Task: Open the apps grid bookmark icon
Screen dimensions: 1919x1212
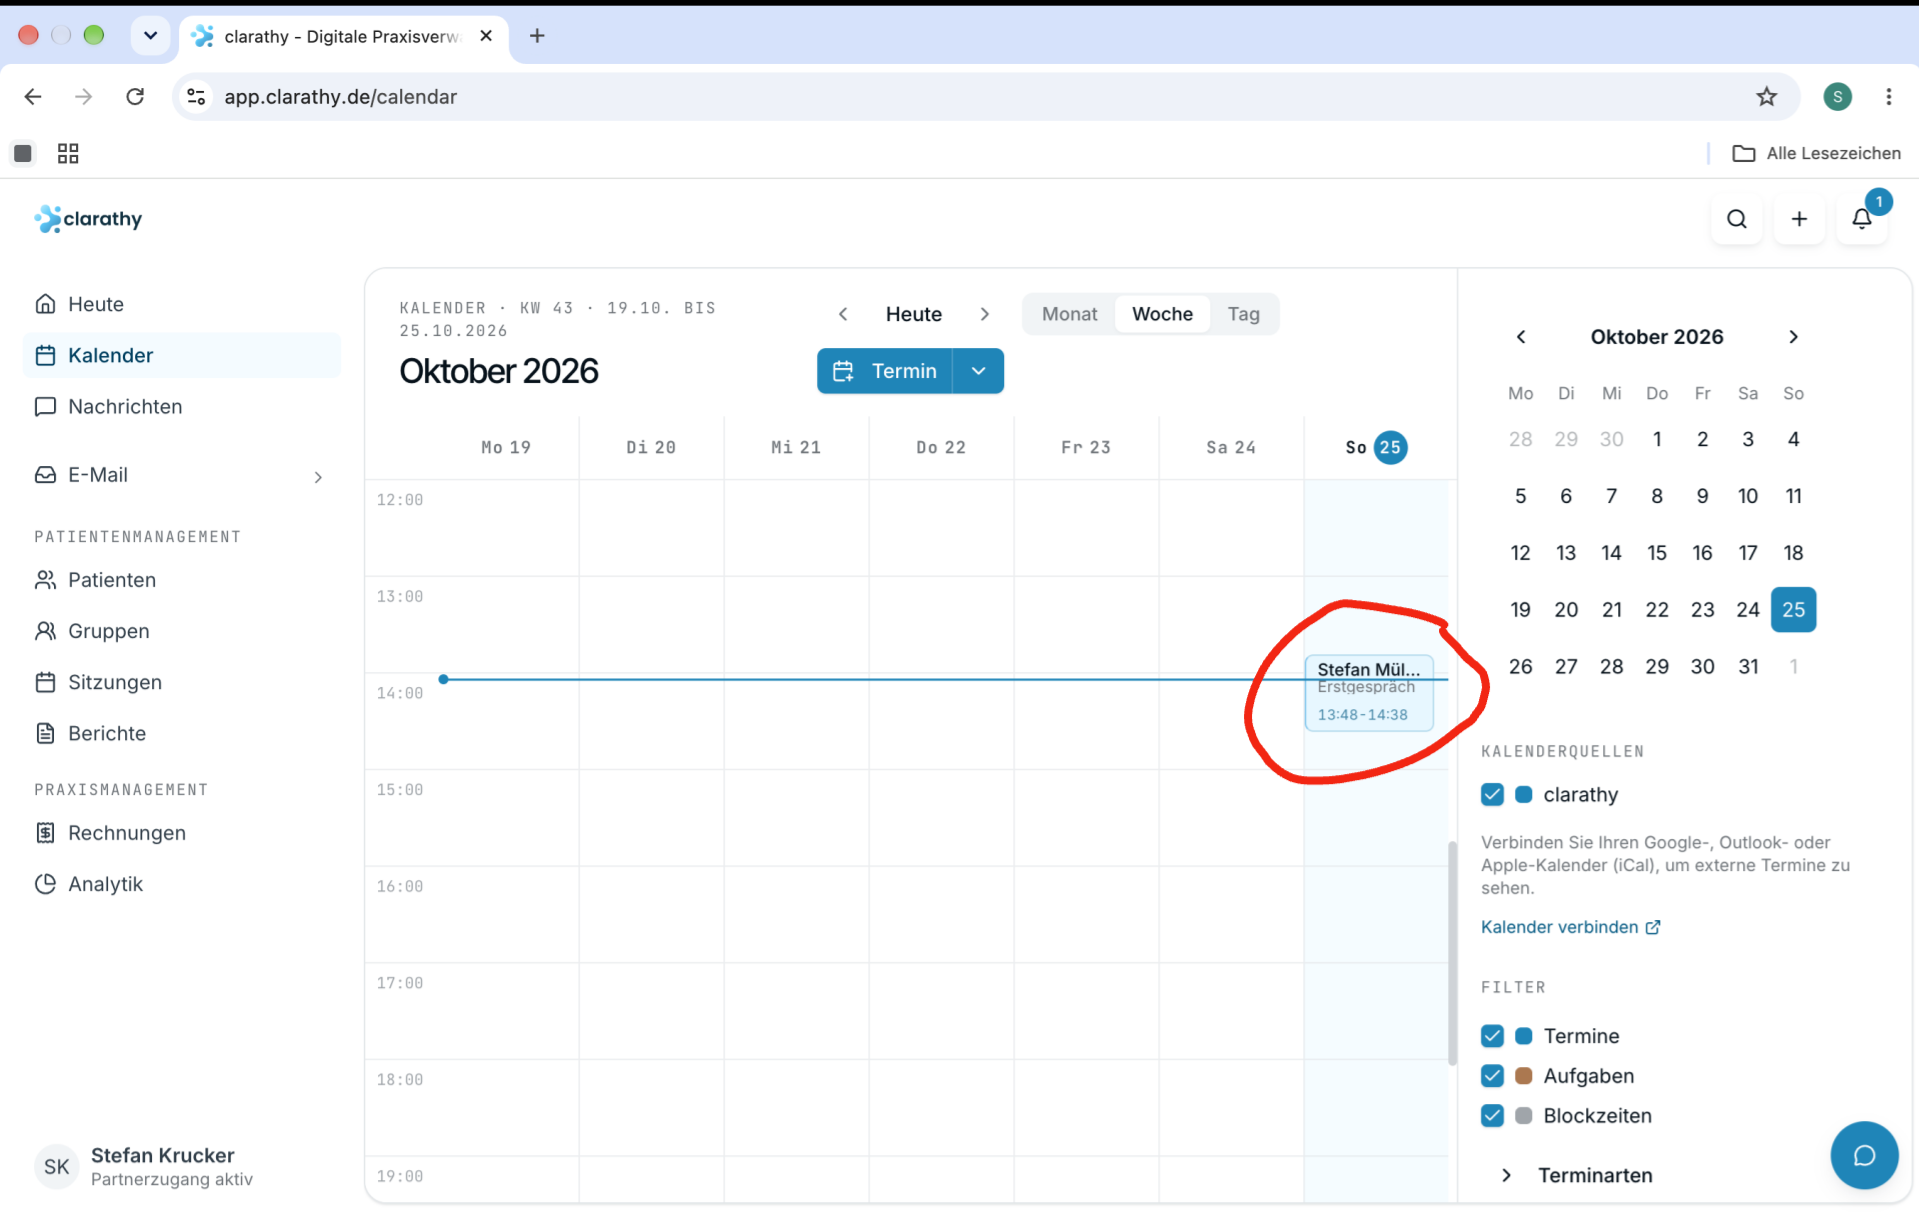Action: (x=68, y=153)
